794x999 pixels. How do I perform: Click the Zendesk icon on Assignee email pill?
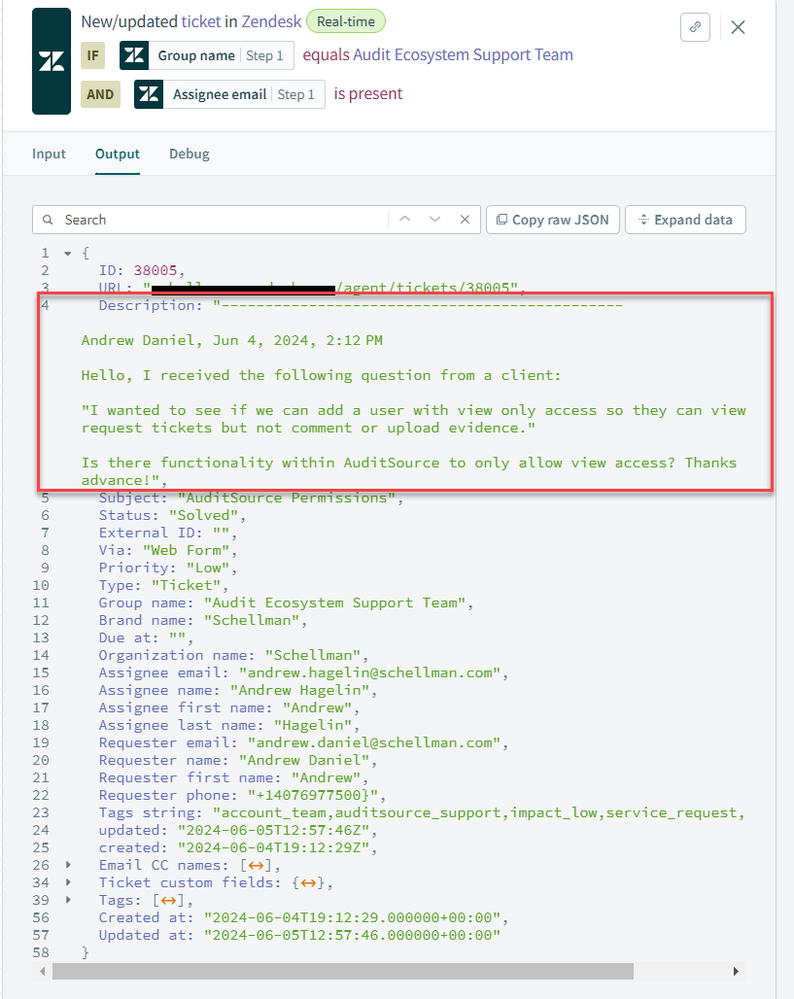[149, 94]
